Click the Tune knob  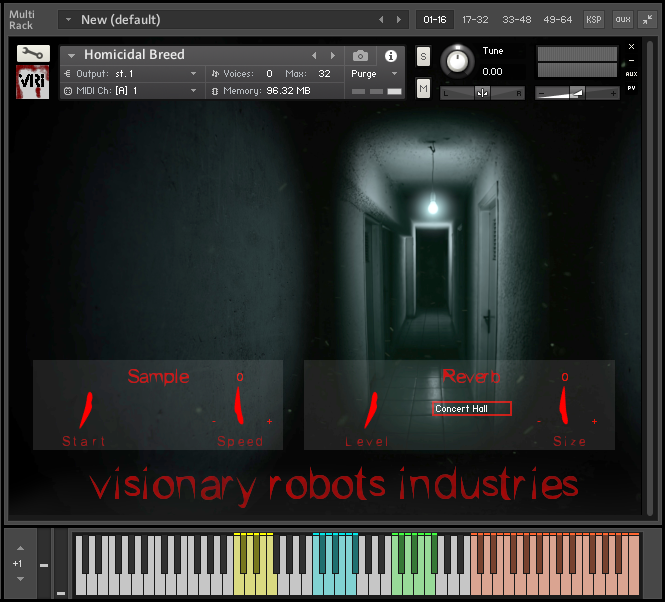(458, 61)
